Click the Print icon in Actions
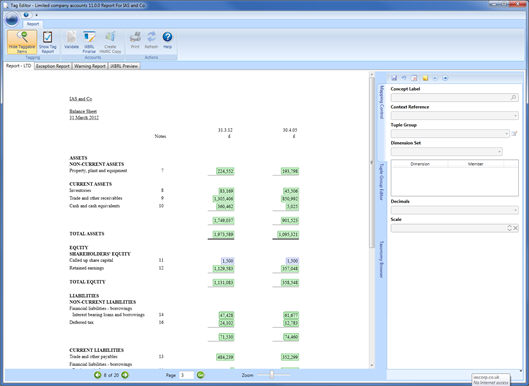This screenshot has height=386, width=529. pyautogui.click(x=135, y=40)
